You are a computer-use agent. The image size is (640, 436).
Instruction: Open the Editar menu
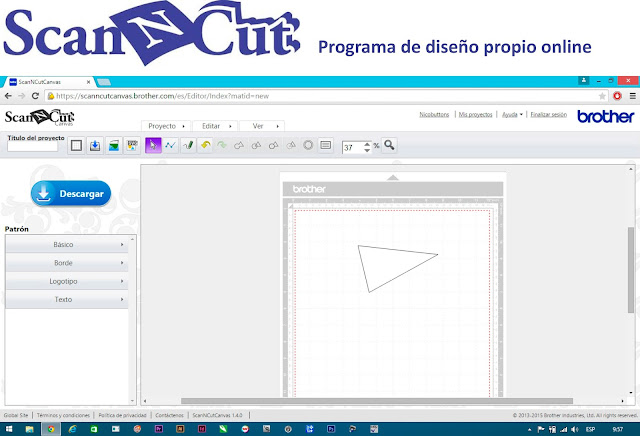[215, 126]
